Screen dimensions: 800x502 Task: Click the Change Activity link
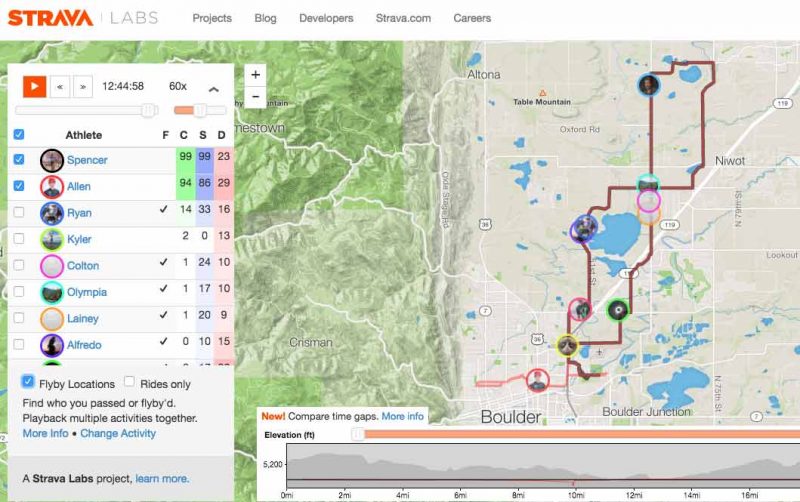tap(118, 434)
